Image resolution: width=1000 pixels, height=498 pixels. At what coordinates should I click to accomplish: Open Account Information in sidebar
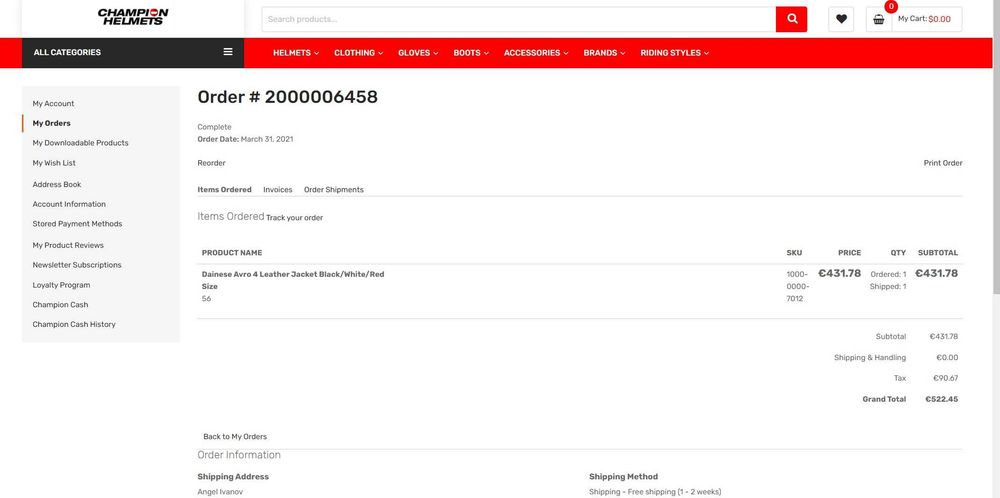pos(69,204)
